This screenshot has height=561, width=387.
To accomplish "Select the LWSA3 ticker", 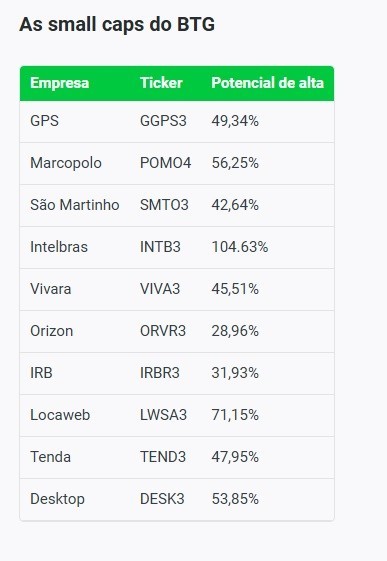I will coord(163,415).
